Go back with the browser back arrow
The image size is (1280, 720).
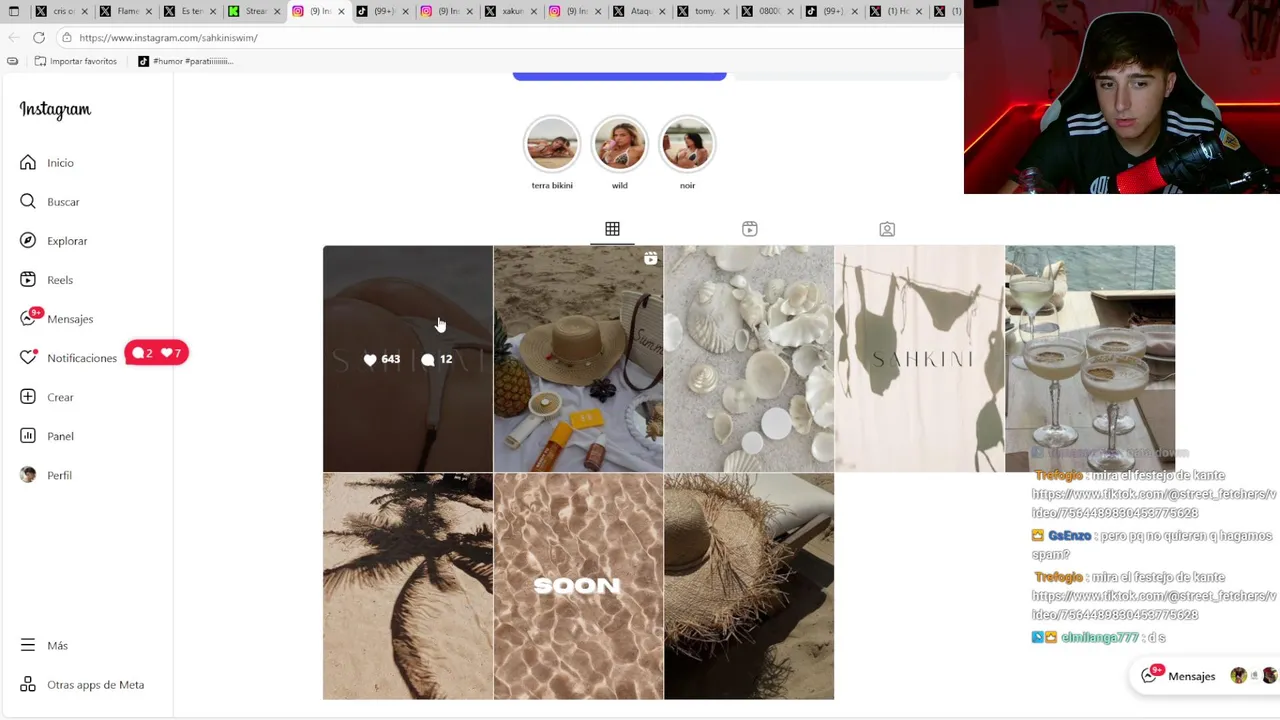point(14,38)
